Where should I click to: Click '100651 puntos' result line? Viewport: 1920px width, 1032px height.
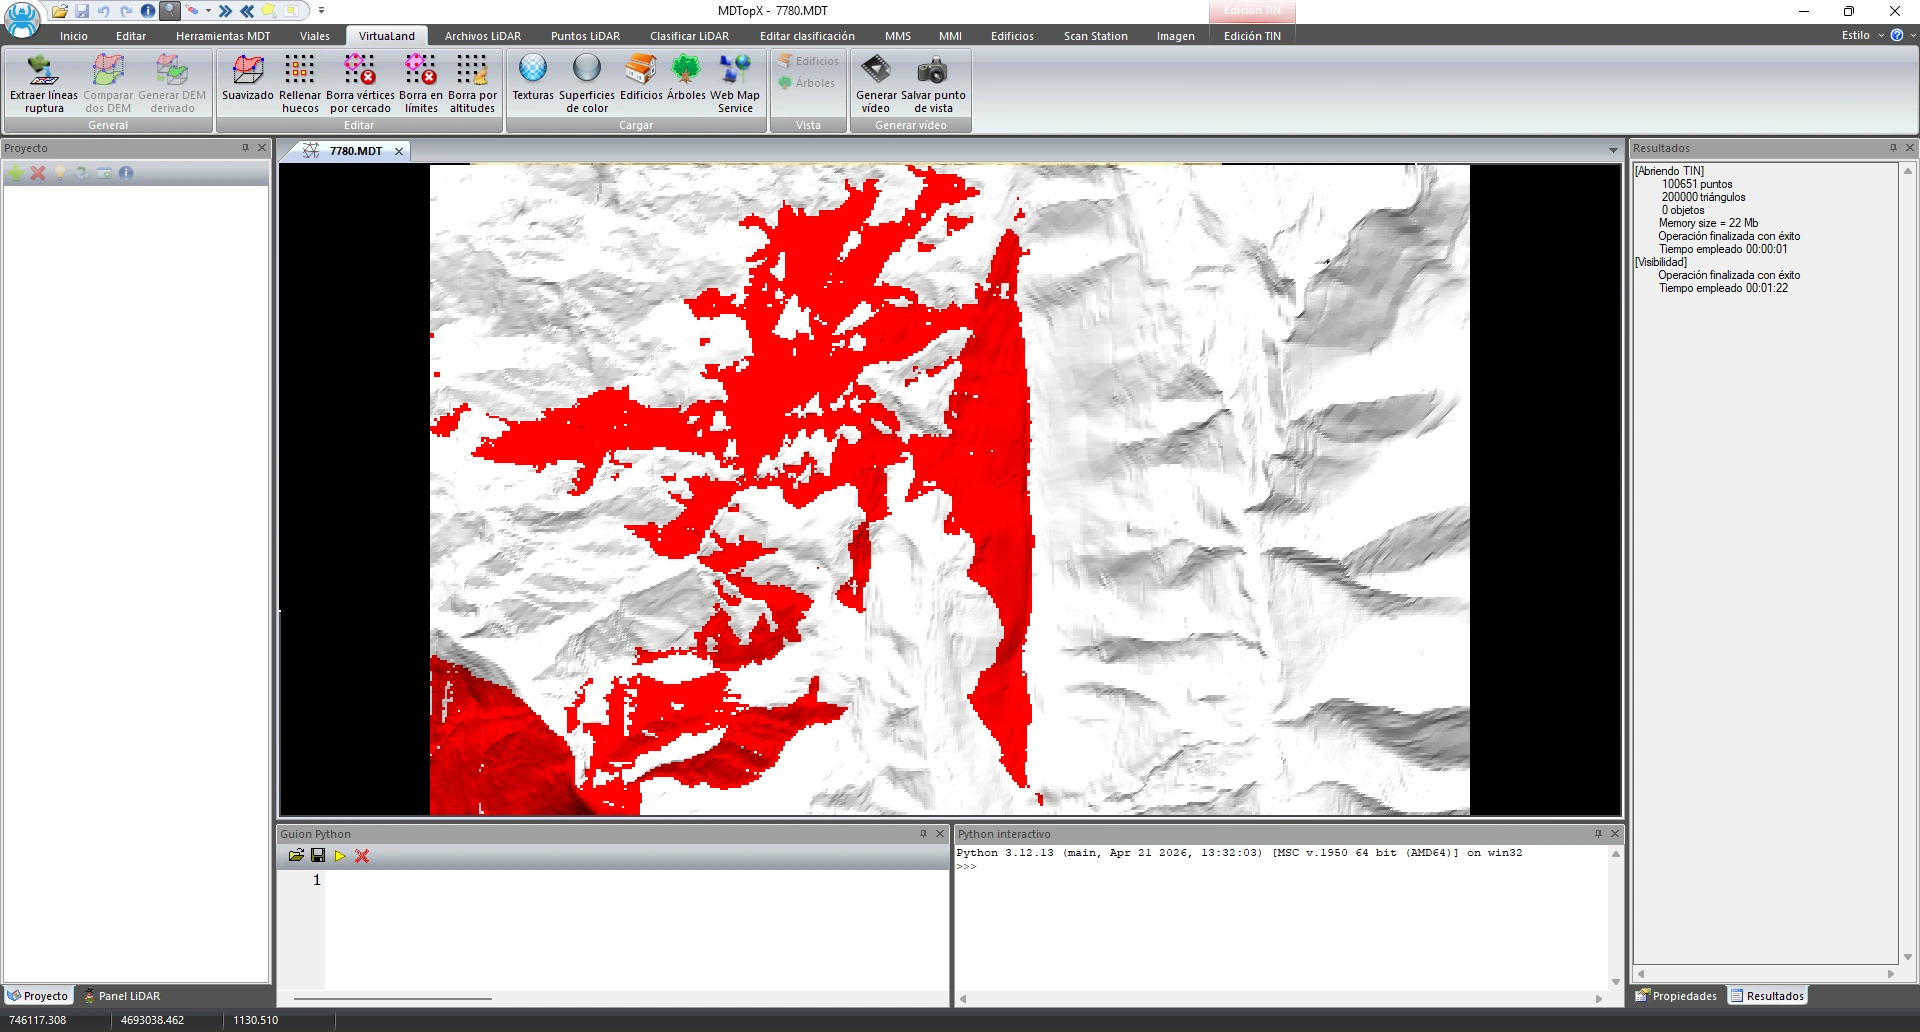(1697, 184)
